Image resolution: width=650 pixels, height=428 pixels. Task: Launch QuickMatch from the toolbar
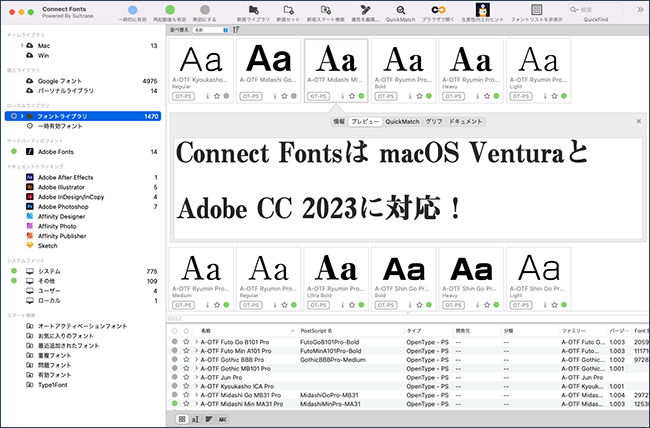(400, 10)
